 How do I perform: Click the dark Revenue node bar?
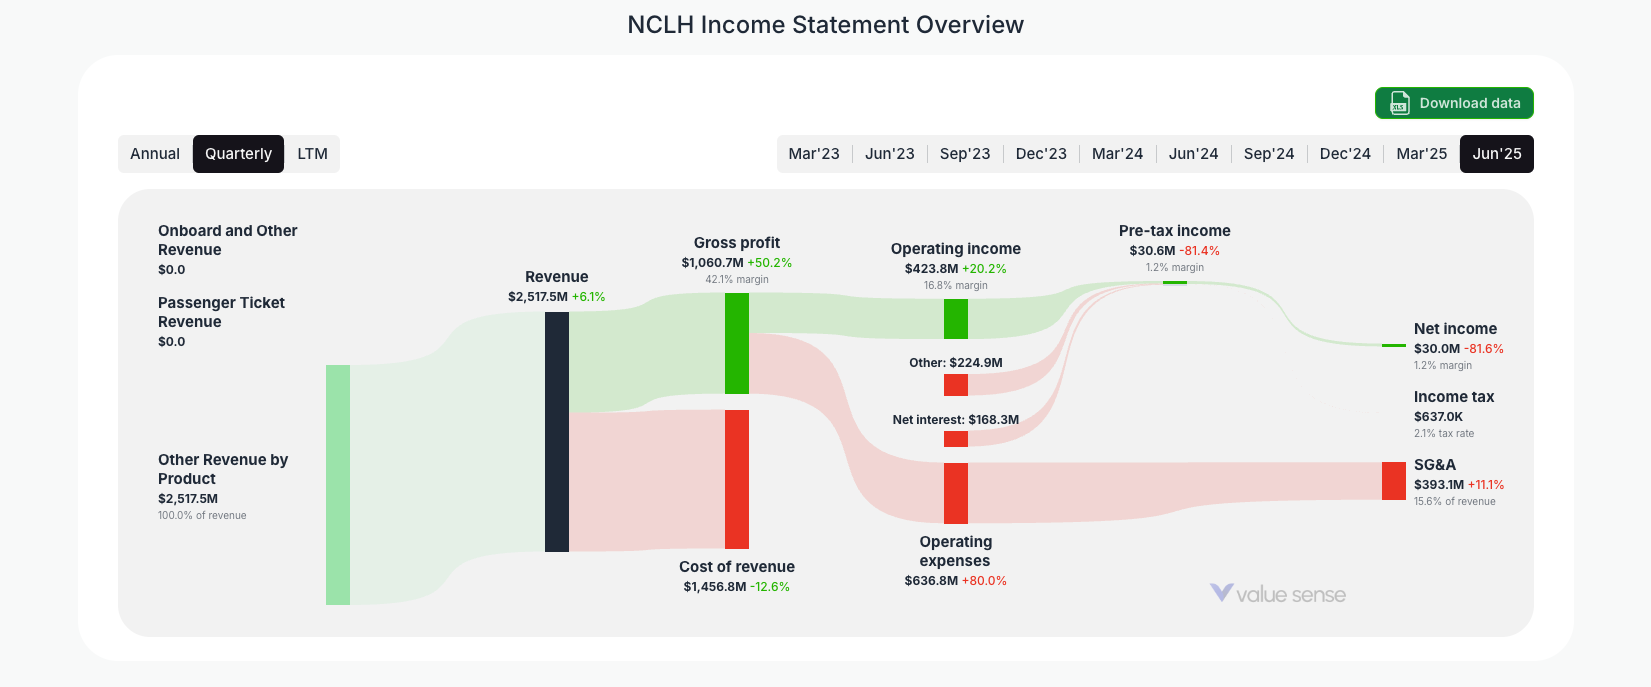(x=556, y=430)
